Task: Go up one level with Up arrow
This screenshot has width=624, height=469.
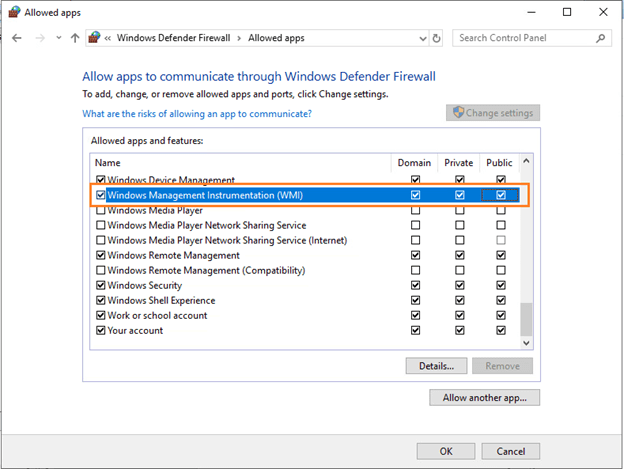Action: click(75, 38)
